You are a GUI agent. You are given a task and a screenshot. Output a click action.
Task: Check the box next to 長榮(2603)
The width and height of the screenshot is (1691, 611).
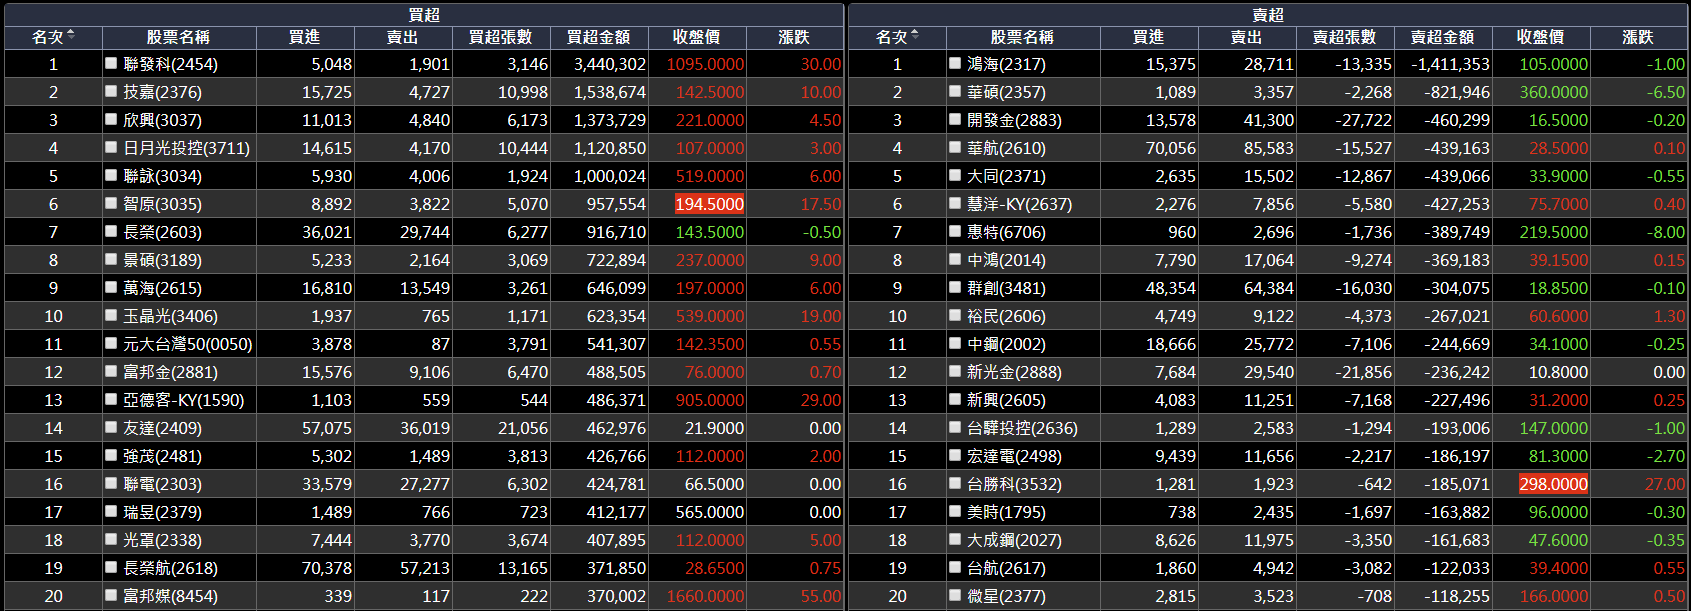click(x=111, y=231)
